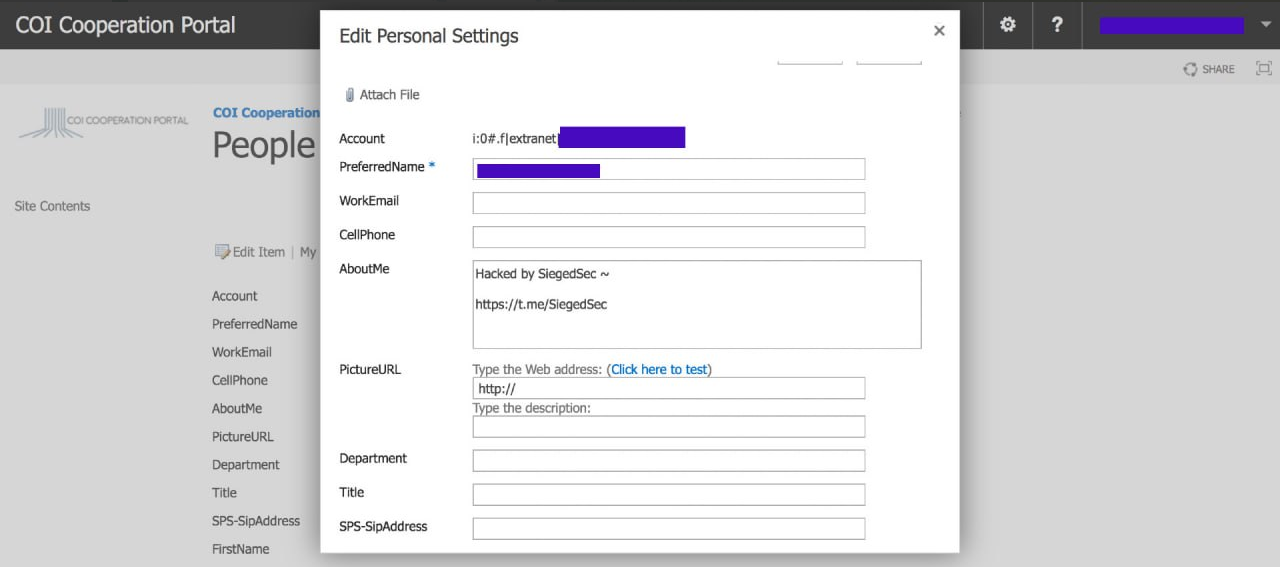Screen dimensions: 1280x567
Task: Click the 'Click here to test' link
Action: click(x=659, y=369)
